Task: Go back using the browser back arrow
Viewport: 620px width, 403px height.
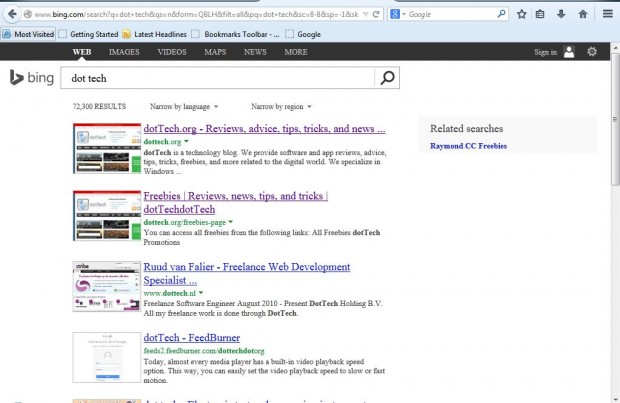Action: click(x=12, y=14)
